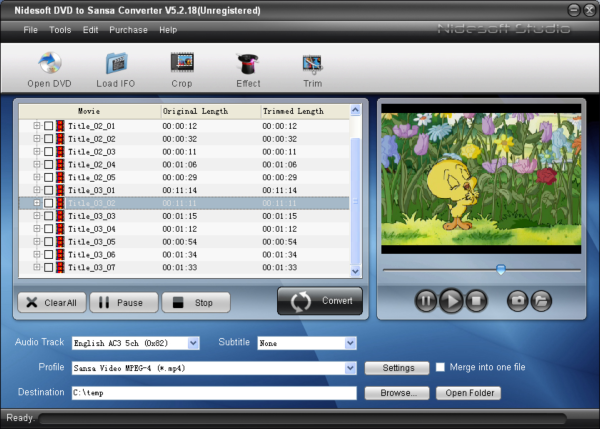The height and width of the screenshot is (429, 600).
Task: Open the Subtitle dropdown
Action: click(x=351, y=343)
